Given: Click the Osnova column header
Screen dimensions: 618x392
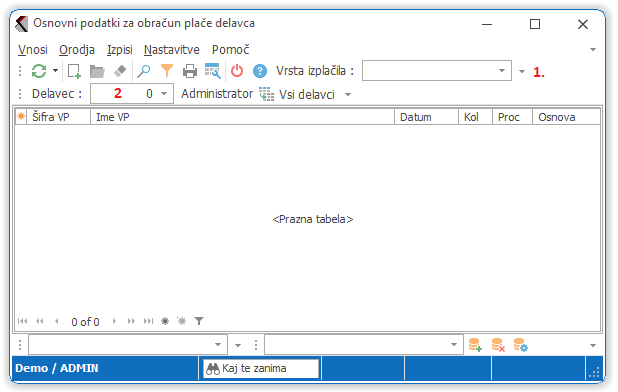Looking at the screenshot, I should coord(566,117).
